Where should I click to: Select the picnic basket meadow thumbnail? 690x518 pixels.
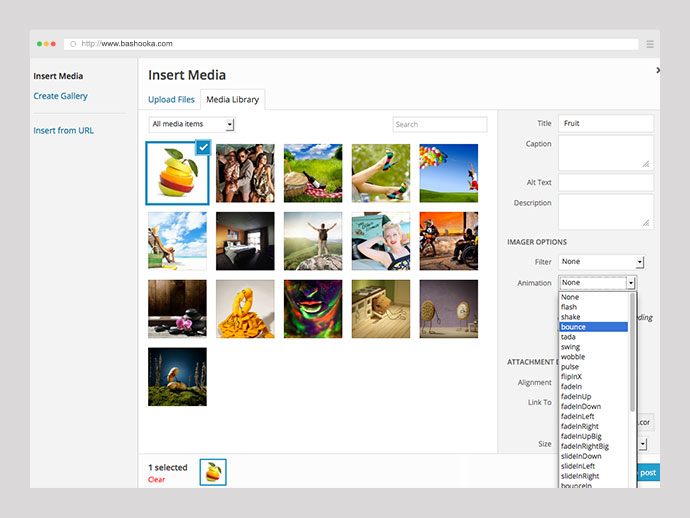pyautogui.click(x=313, y=173)
